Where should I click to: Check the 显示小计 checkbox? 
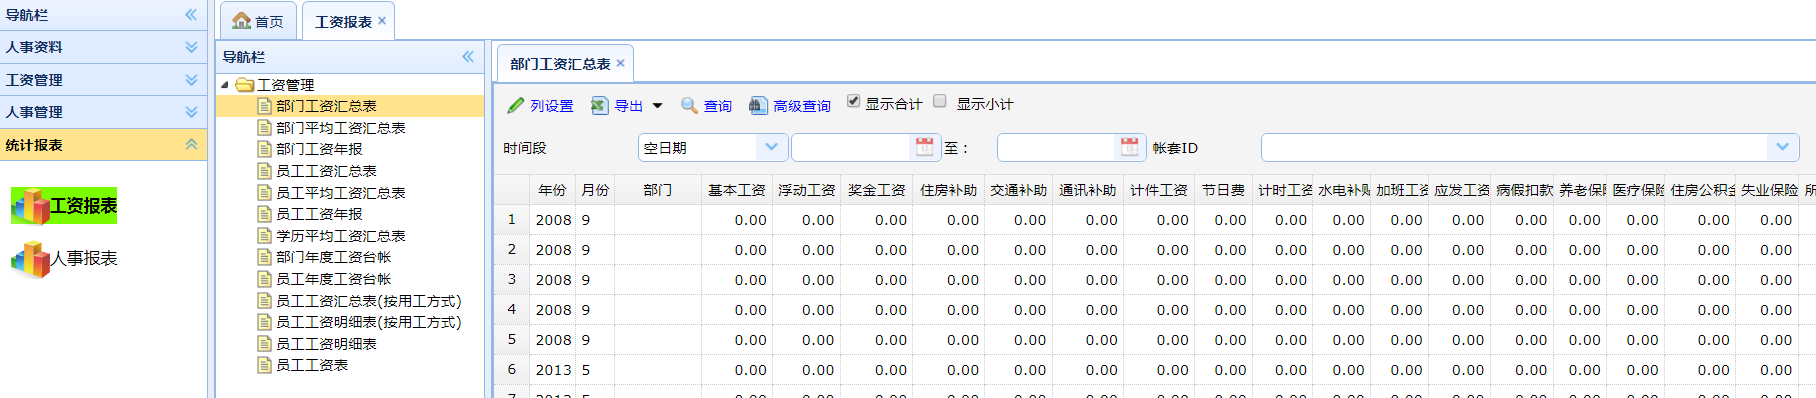939,101
